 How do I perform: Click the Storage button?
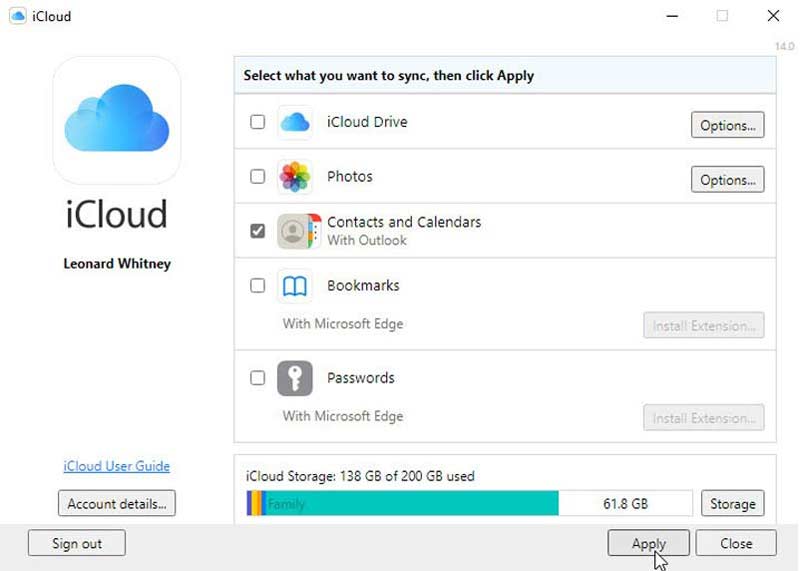732,503
